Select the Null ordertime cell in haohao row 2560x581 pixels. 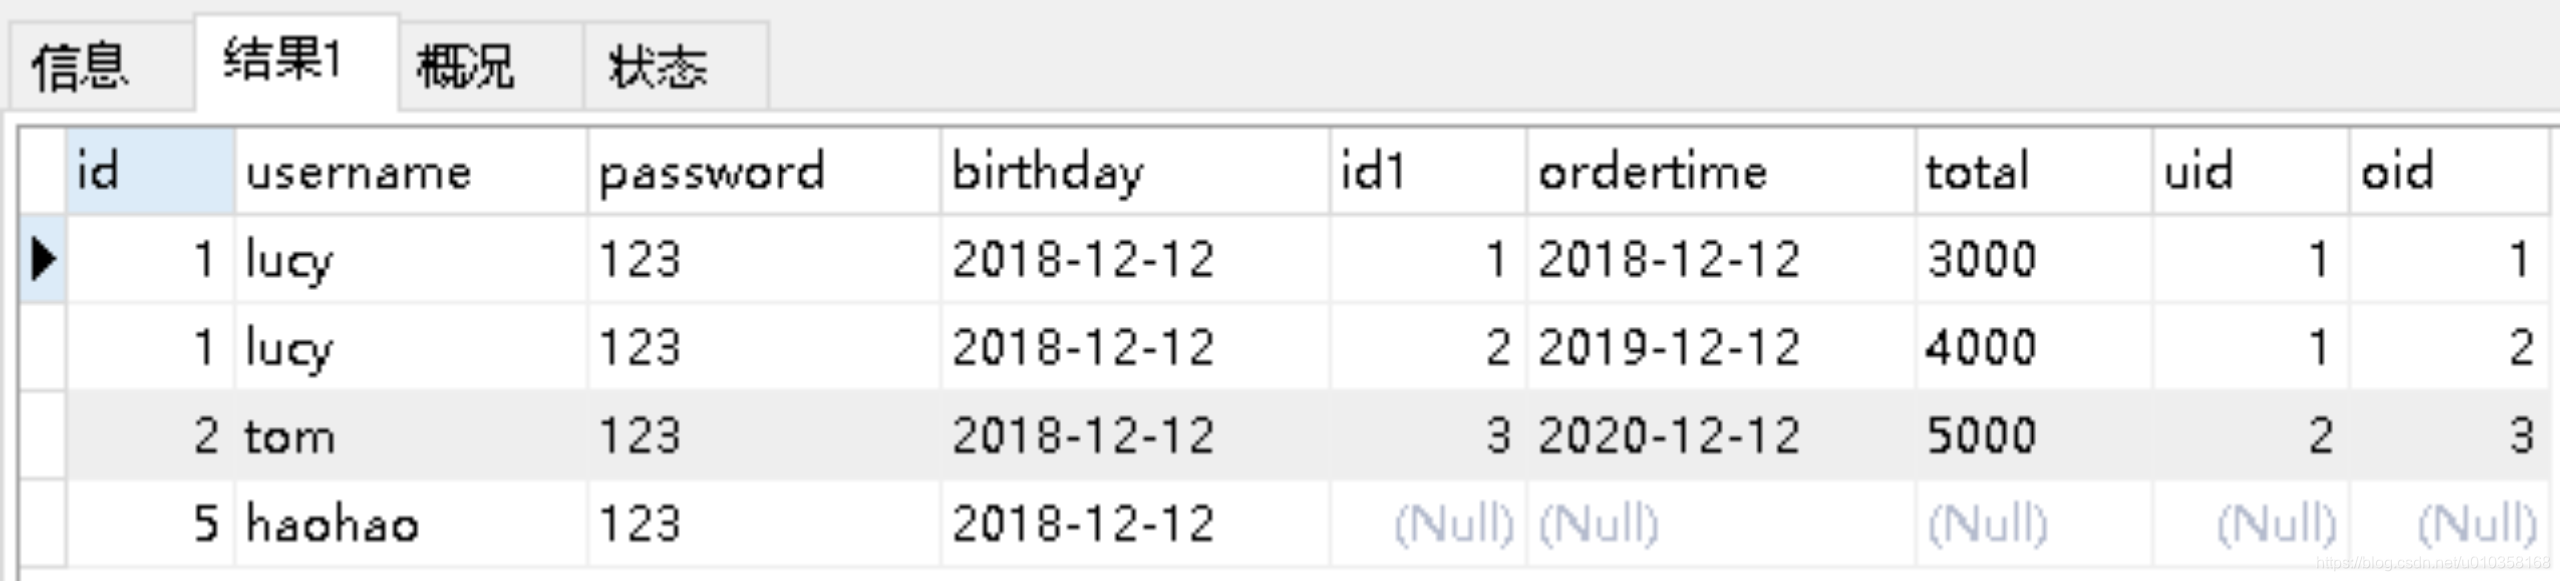tap(1721, 523)
